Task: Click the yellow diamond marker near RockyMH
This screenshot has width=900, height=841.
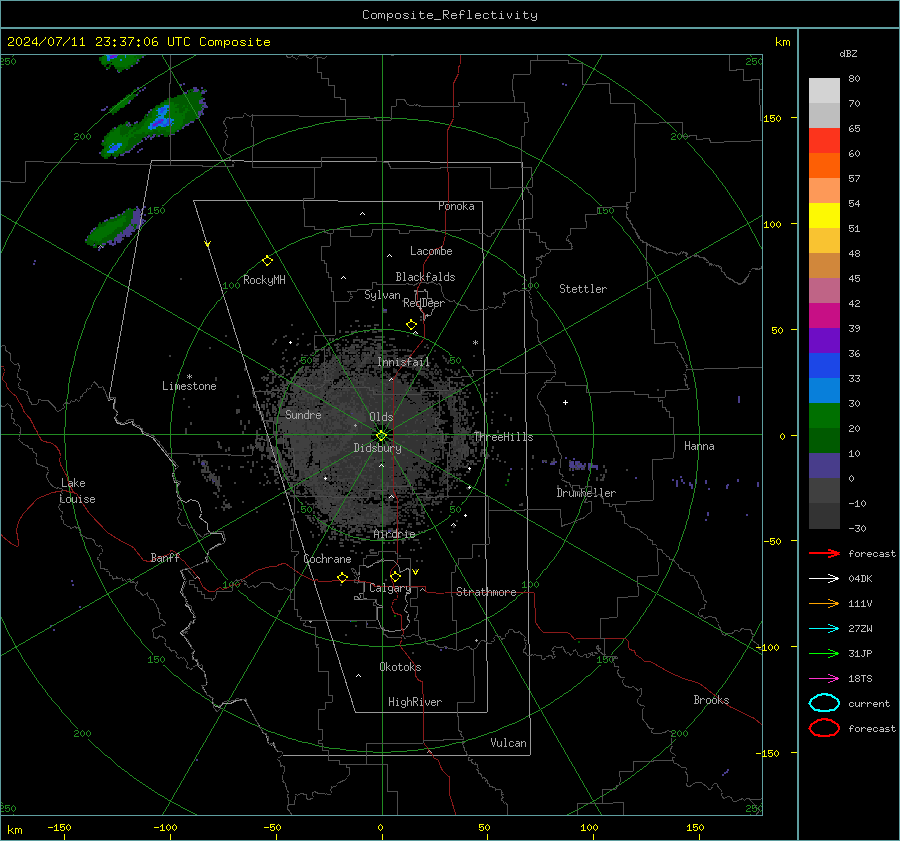Action: pos(267,261)
